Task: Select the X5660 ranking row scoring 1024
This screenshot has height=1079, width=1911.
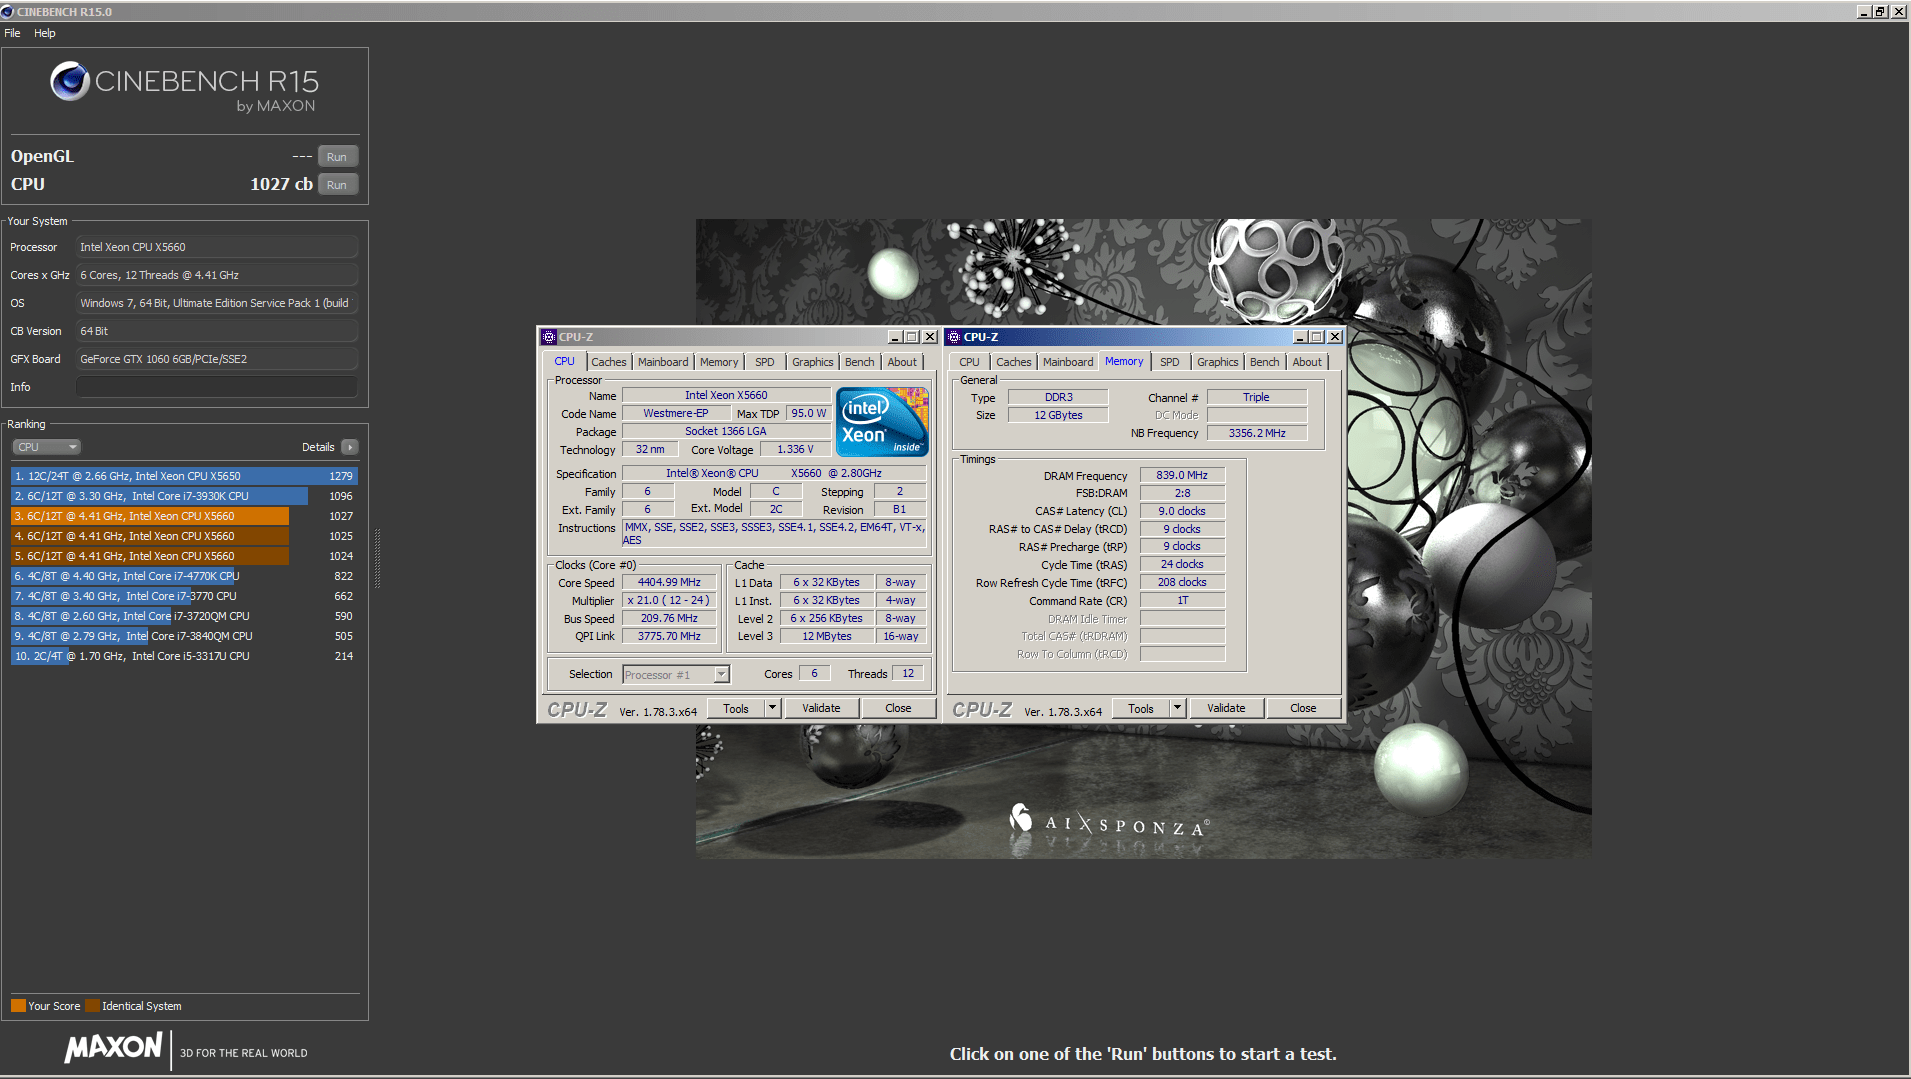Action: pos(184,556)
